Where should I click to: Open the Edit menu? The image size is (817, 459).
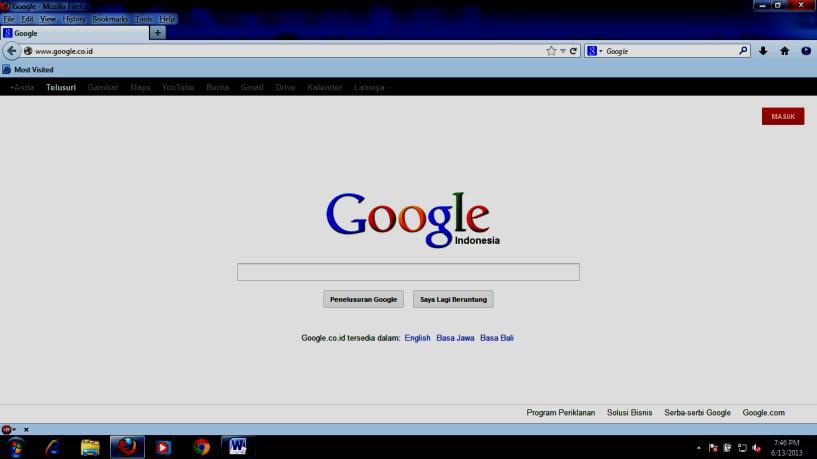[x=27, y=19]
